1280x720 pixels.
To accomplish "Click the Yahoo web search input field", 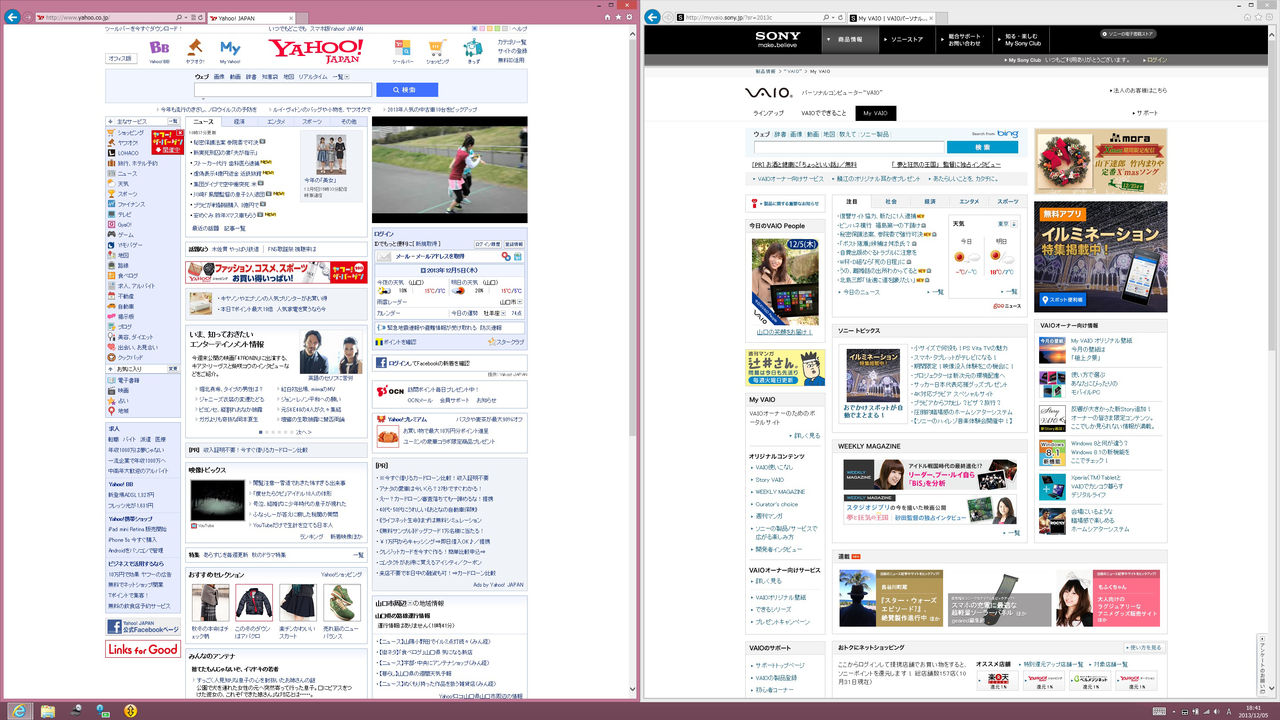I will 282,90.
